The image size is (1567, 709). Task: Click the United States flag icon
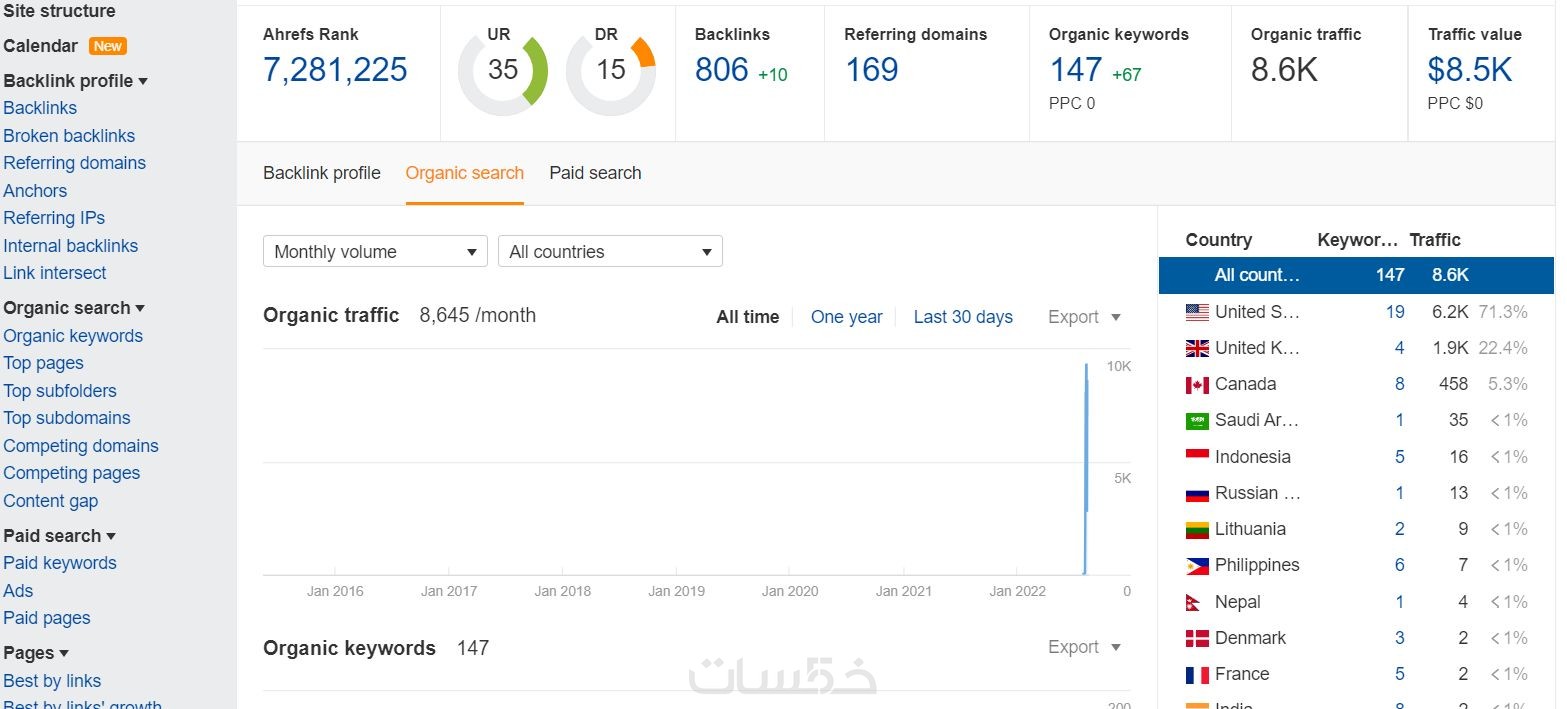[1197, 312]
